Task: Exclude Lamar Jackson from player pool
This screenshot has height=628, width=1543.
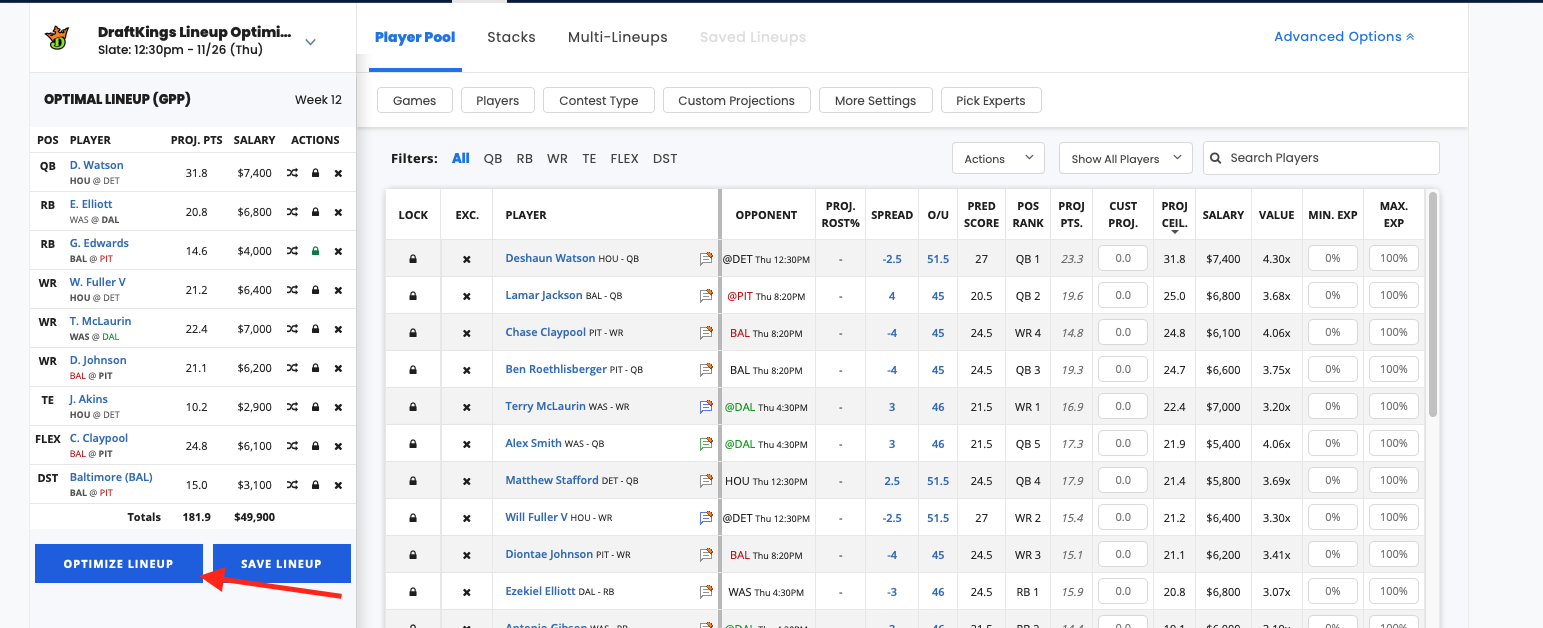Action: (466, 296)
